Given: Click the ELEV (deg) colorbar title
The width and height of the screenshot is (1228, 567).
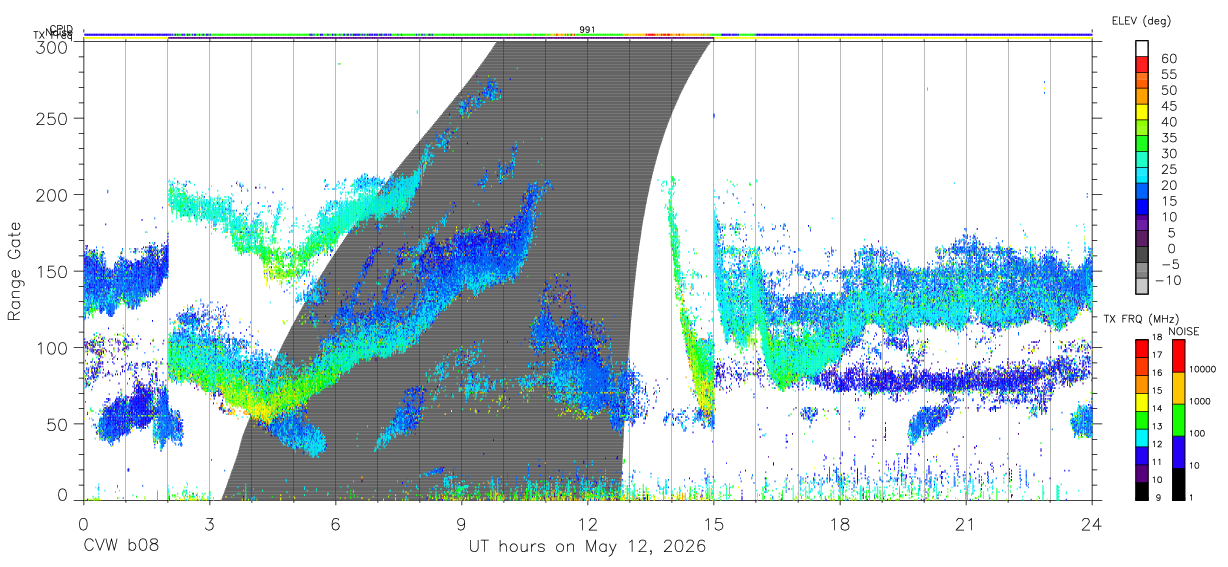Looking at the screenshot, I should 1140,21.
